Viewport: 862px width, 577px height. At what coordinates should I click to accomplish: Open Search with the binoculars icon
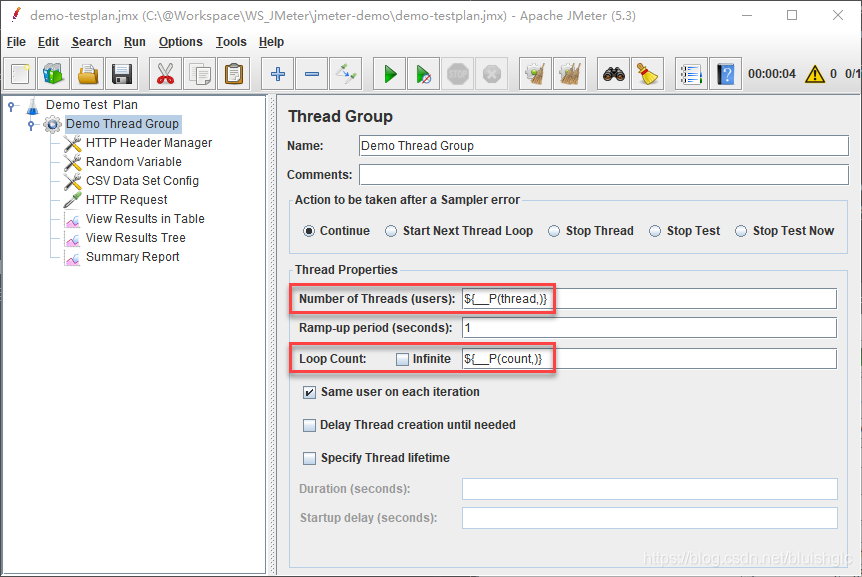tap(614, 74)
